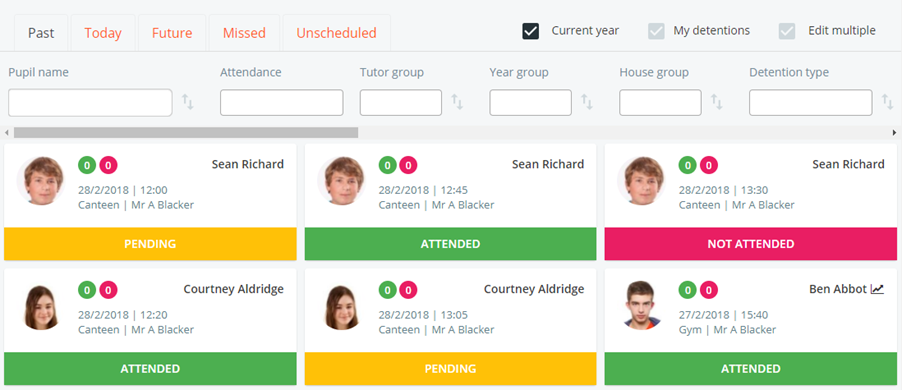902x390 pixels.
Task: Open the Tutor group filter box
Action: click(x=401, y=102)
